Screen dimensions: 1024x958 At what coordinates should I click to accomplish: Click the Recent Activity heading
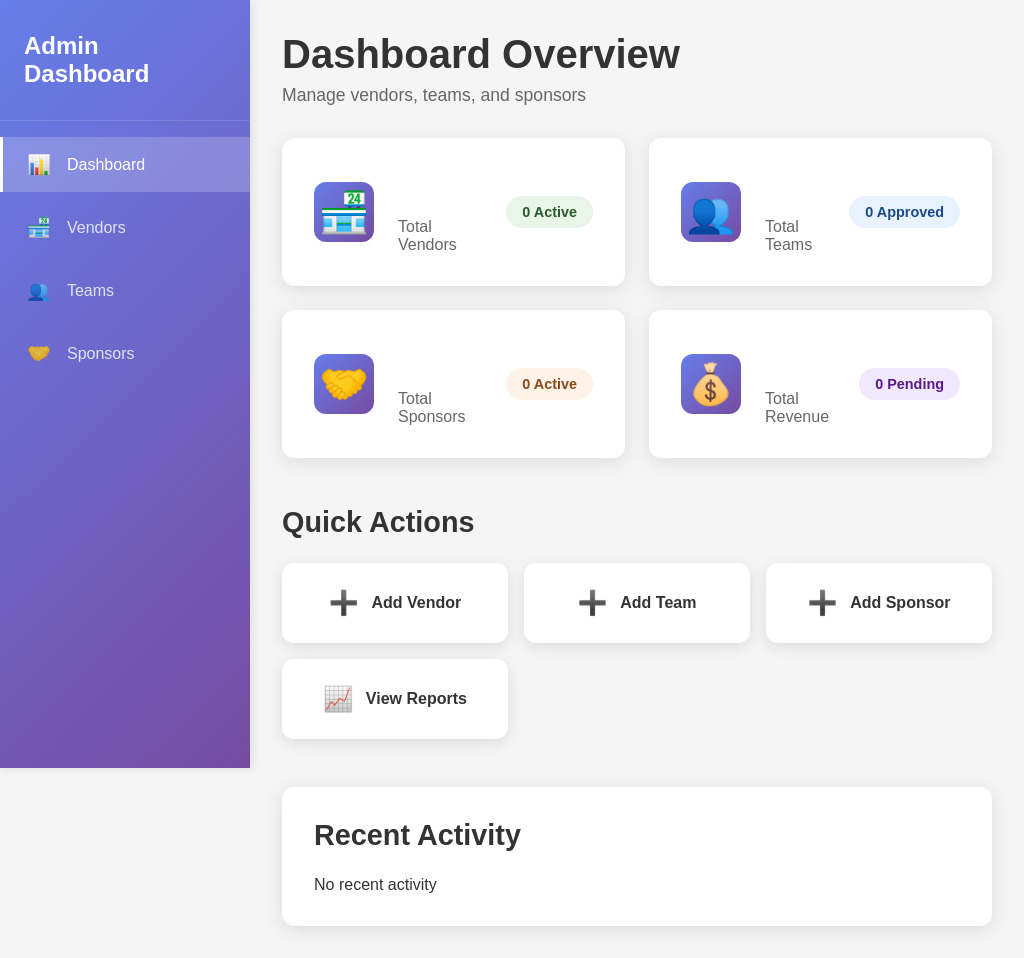tap(417, 835)
